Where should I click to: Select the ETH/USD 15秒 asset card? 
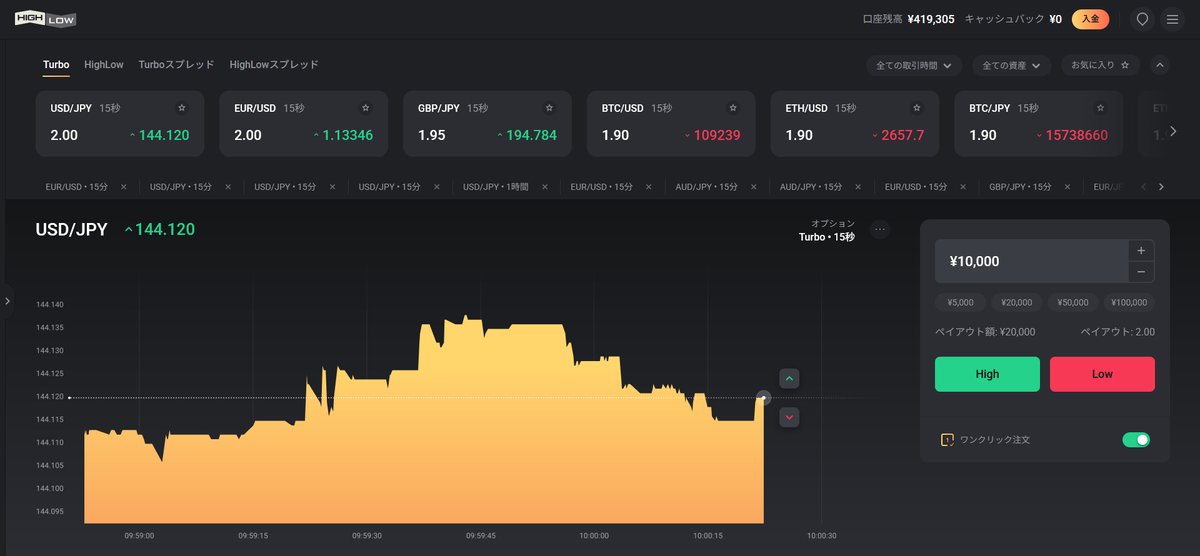click(855, 124)
